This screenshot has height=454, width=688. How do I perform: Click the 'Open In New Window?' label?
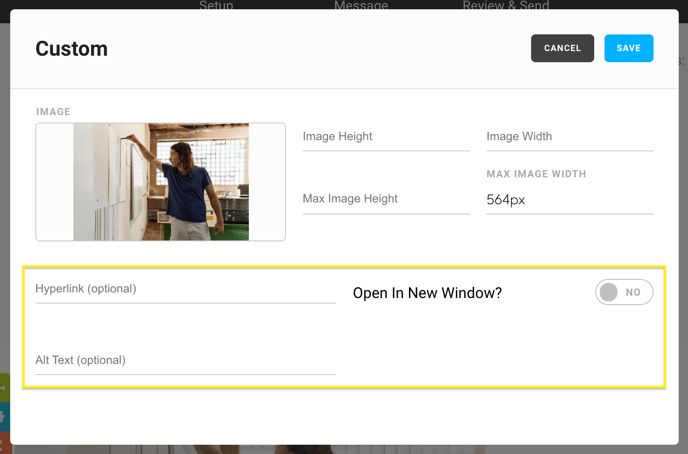[x=427, y=293]
